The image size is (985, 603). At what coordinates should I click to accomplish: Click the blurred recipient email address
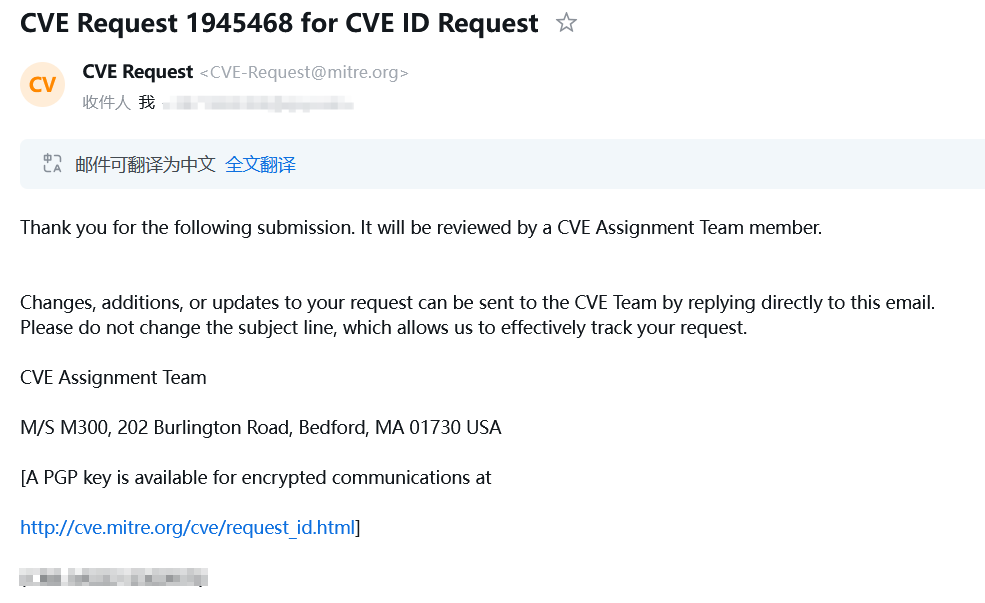coord(258,102)
